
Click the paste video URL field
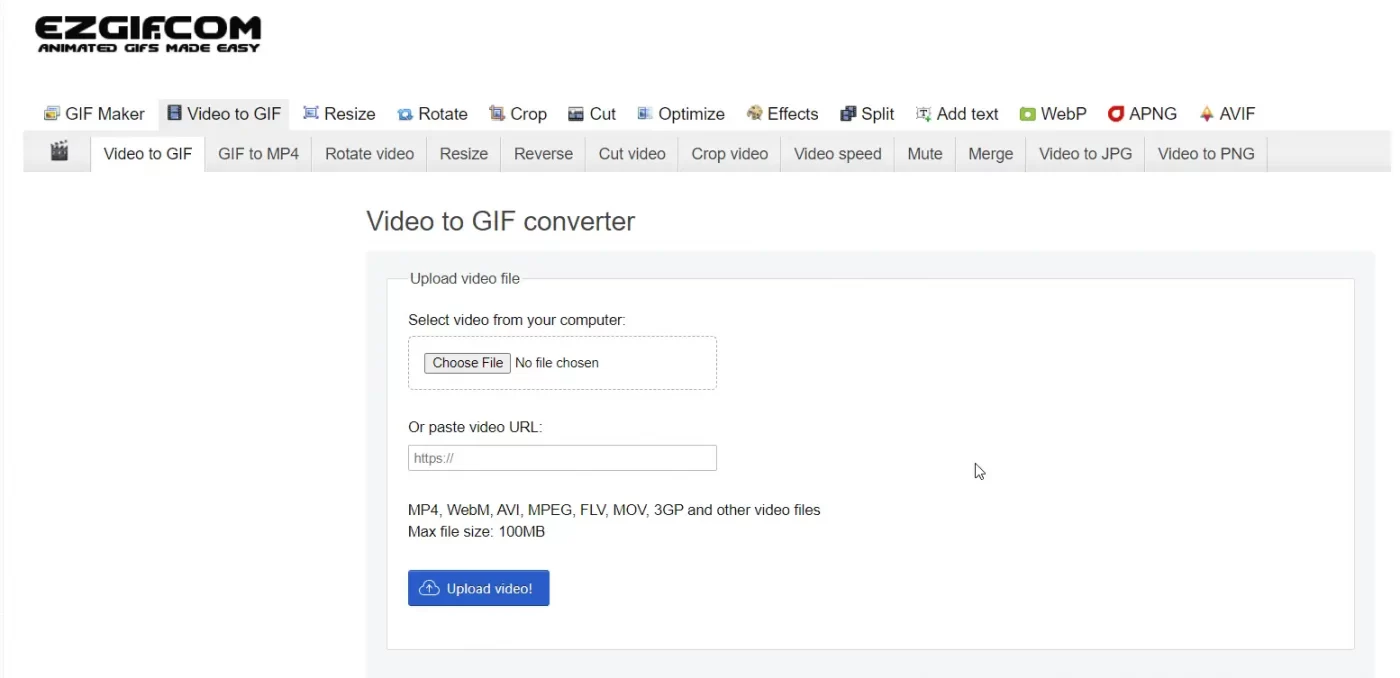point(562,458)
